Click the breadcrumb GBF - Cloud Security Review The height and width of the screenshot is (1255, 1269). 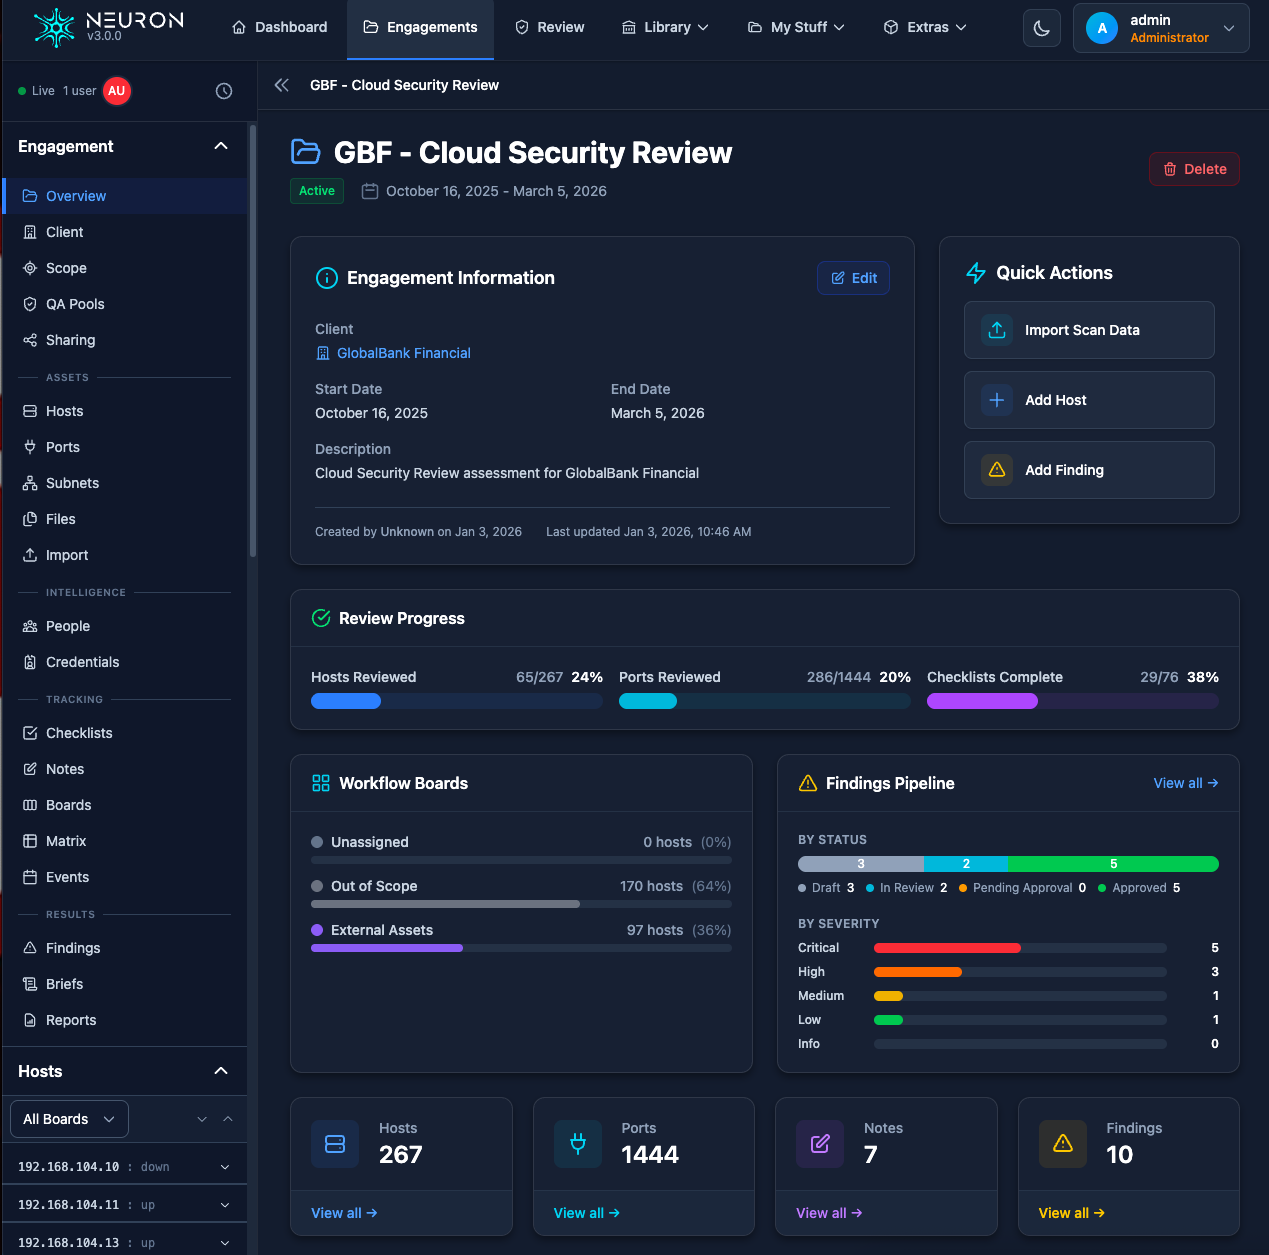tap(404, 85)
